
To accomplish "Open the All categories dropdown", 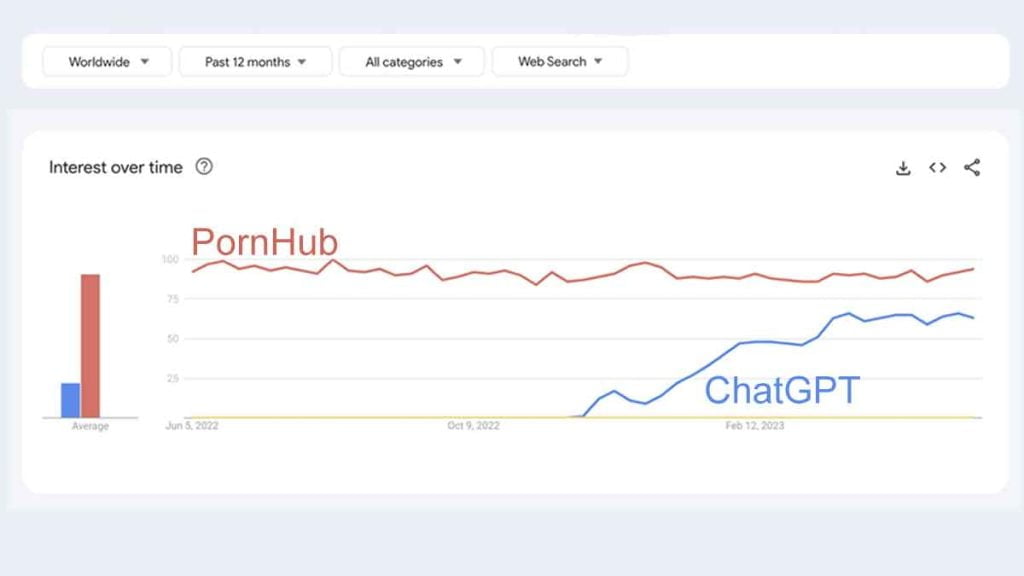I will pyautogui.click(x=412, y=62).
